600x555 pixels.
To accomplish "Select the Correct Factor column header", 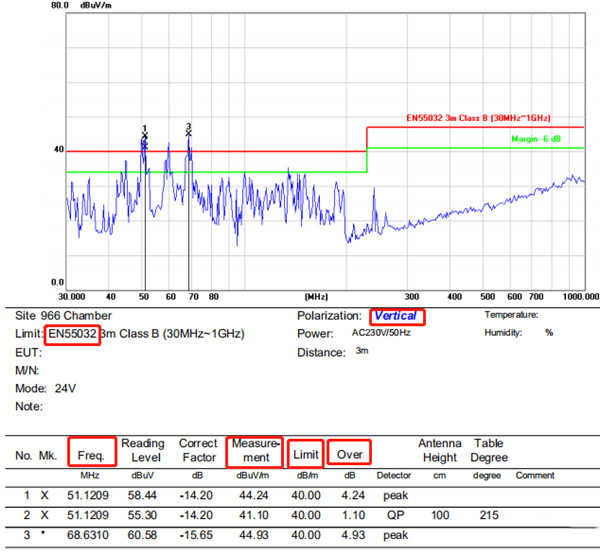I will [x=198, y=450].
